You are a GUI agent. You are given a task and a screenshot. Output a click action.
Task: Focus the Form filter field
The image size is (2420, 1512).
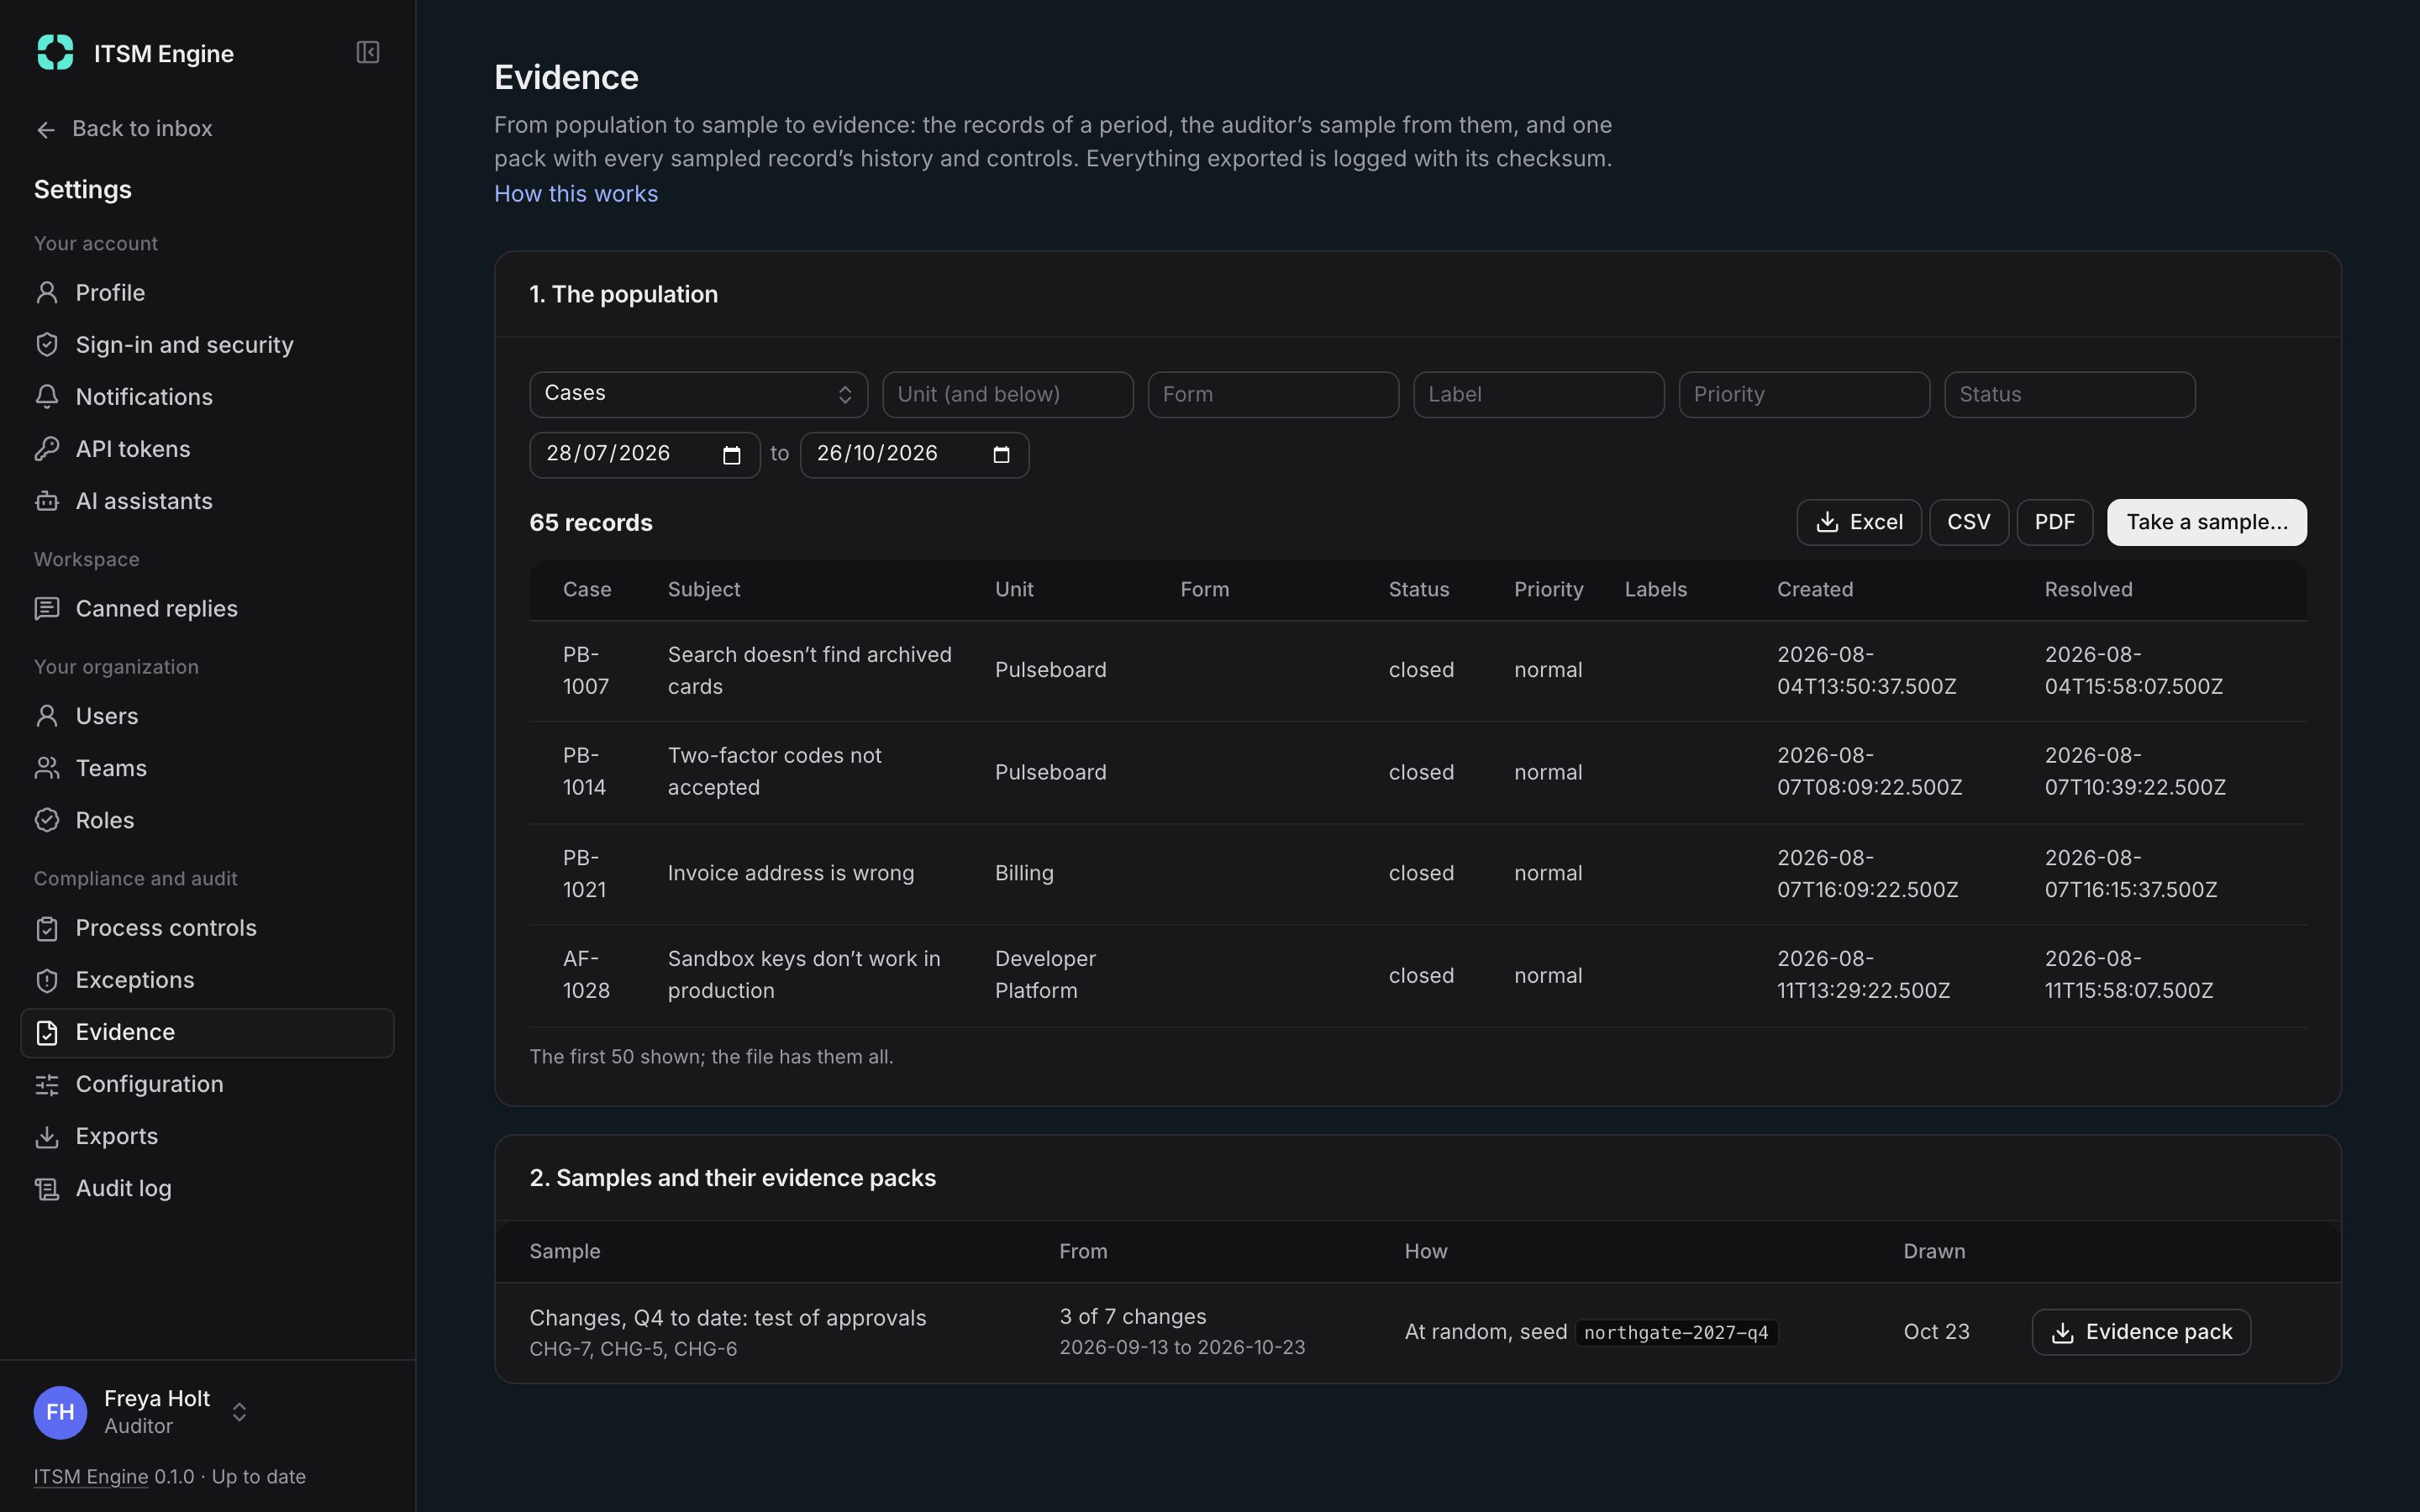pyautogui.click(x=1273, y=394)
